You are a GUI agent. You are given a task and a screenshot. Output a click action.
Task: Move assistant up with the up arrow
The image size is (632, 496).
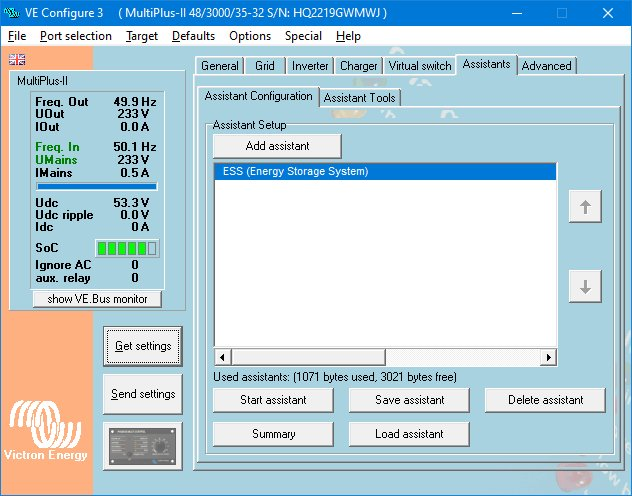point(585,208)
